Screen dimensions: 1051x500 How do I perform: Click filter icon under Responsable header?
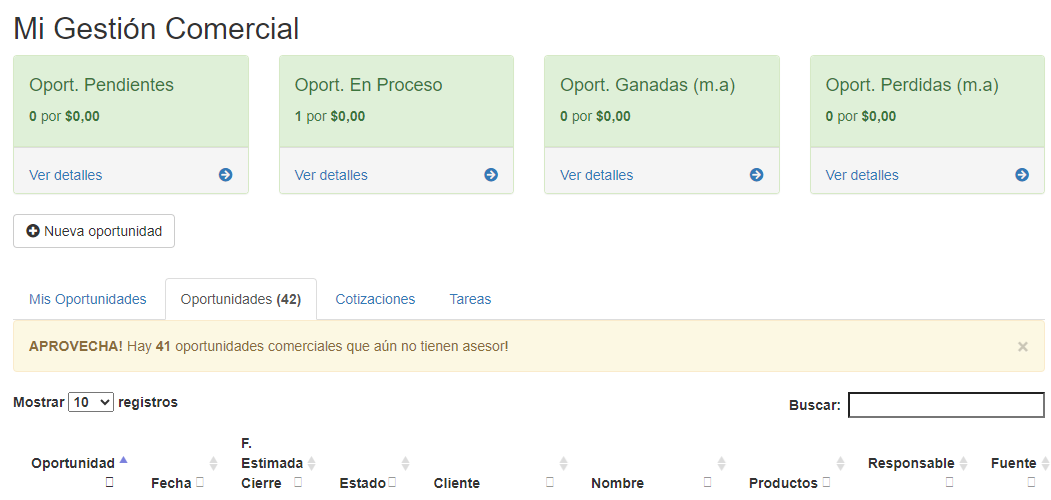[x=949, y=481]
